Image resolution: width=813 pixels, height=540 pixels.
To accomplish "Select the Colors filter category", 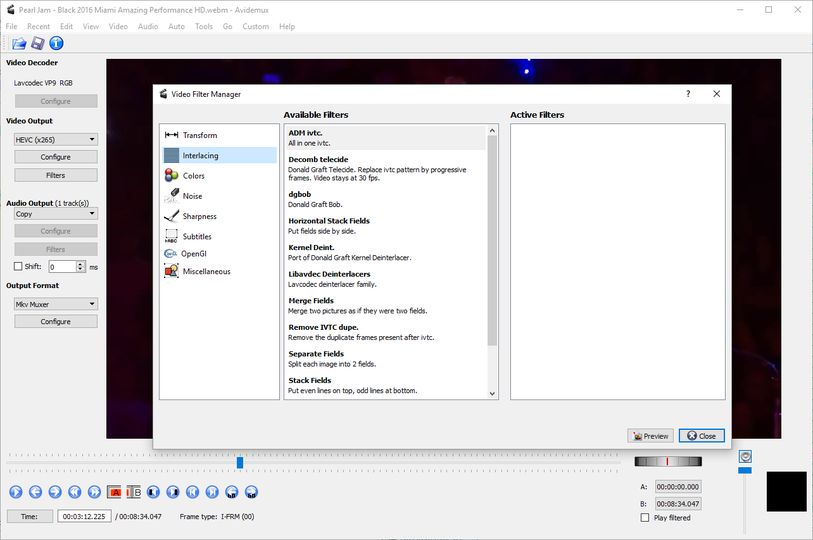I will point(219,175).
